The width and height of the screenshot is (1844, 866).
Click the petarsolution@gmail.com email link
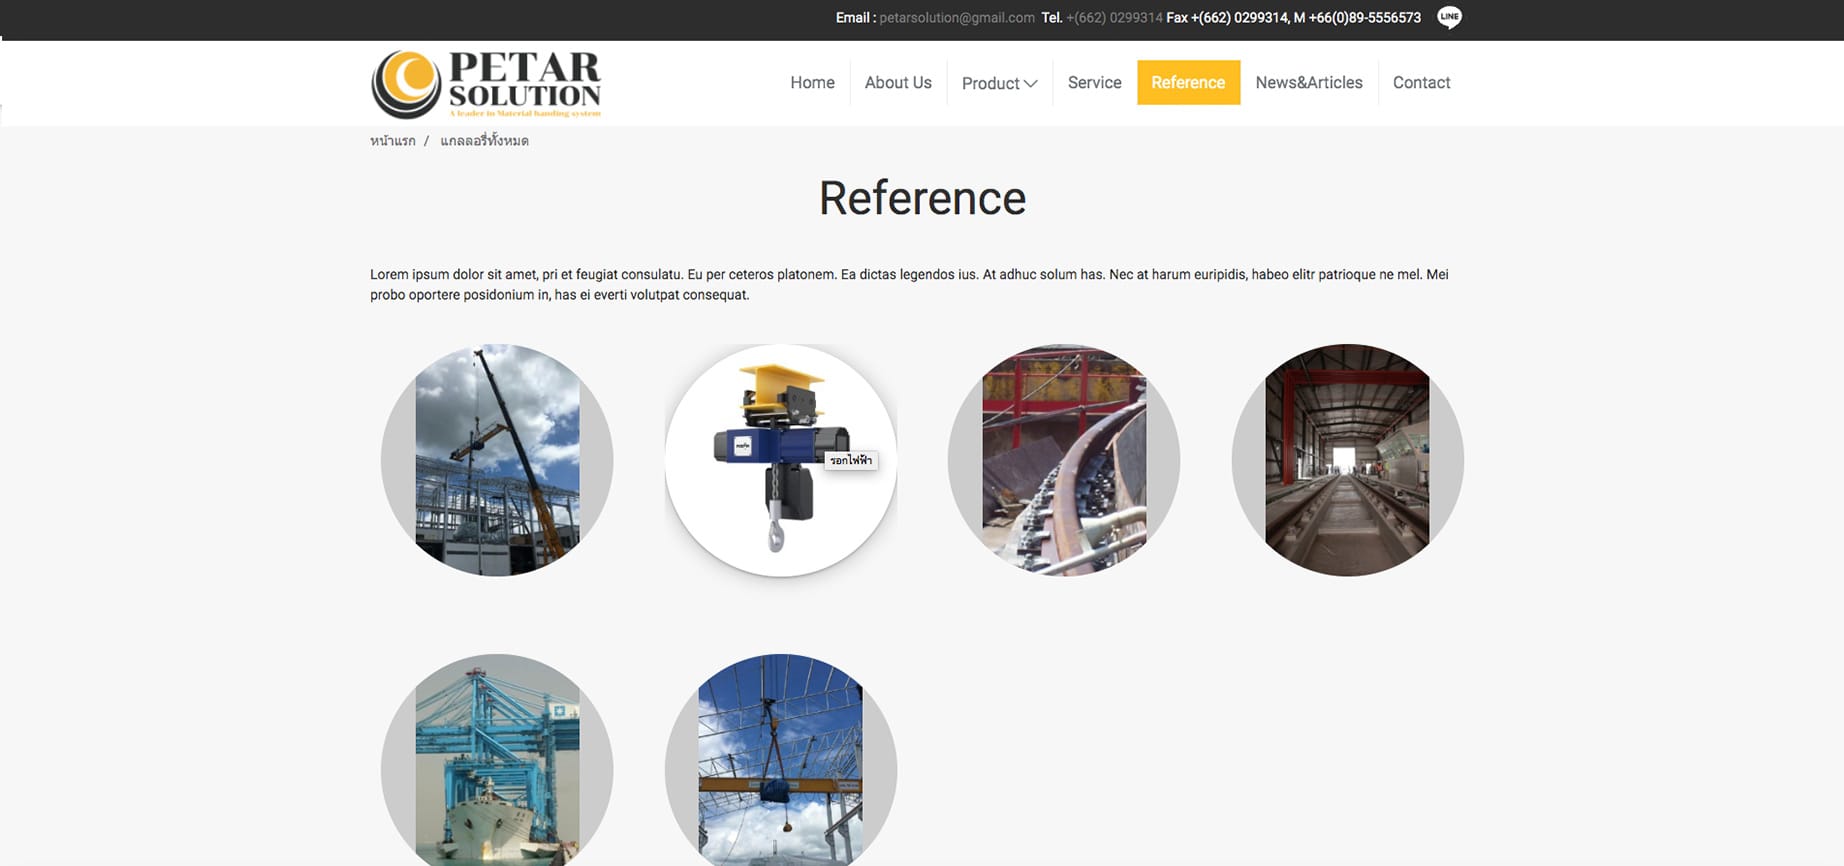tap(956, 18)
